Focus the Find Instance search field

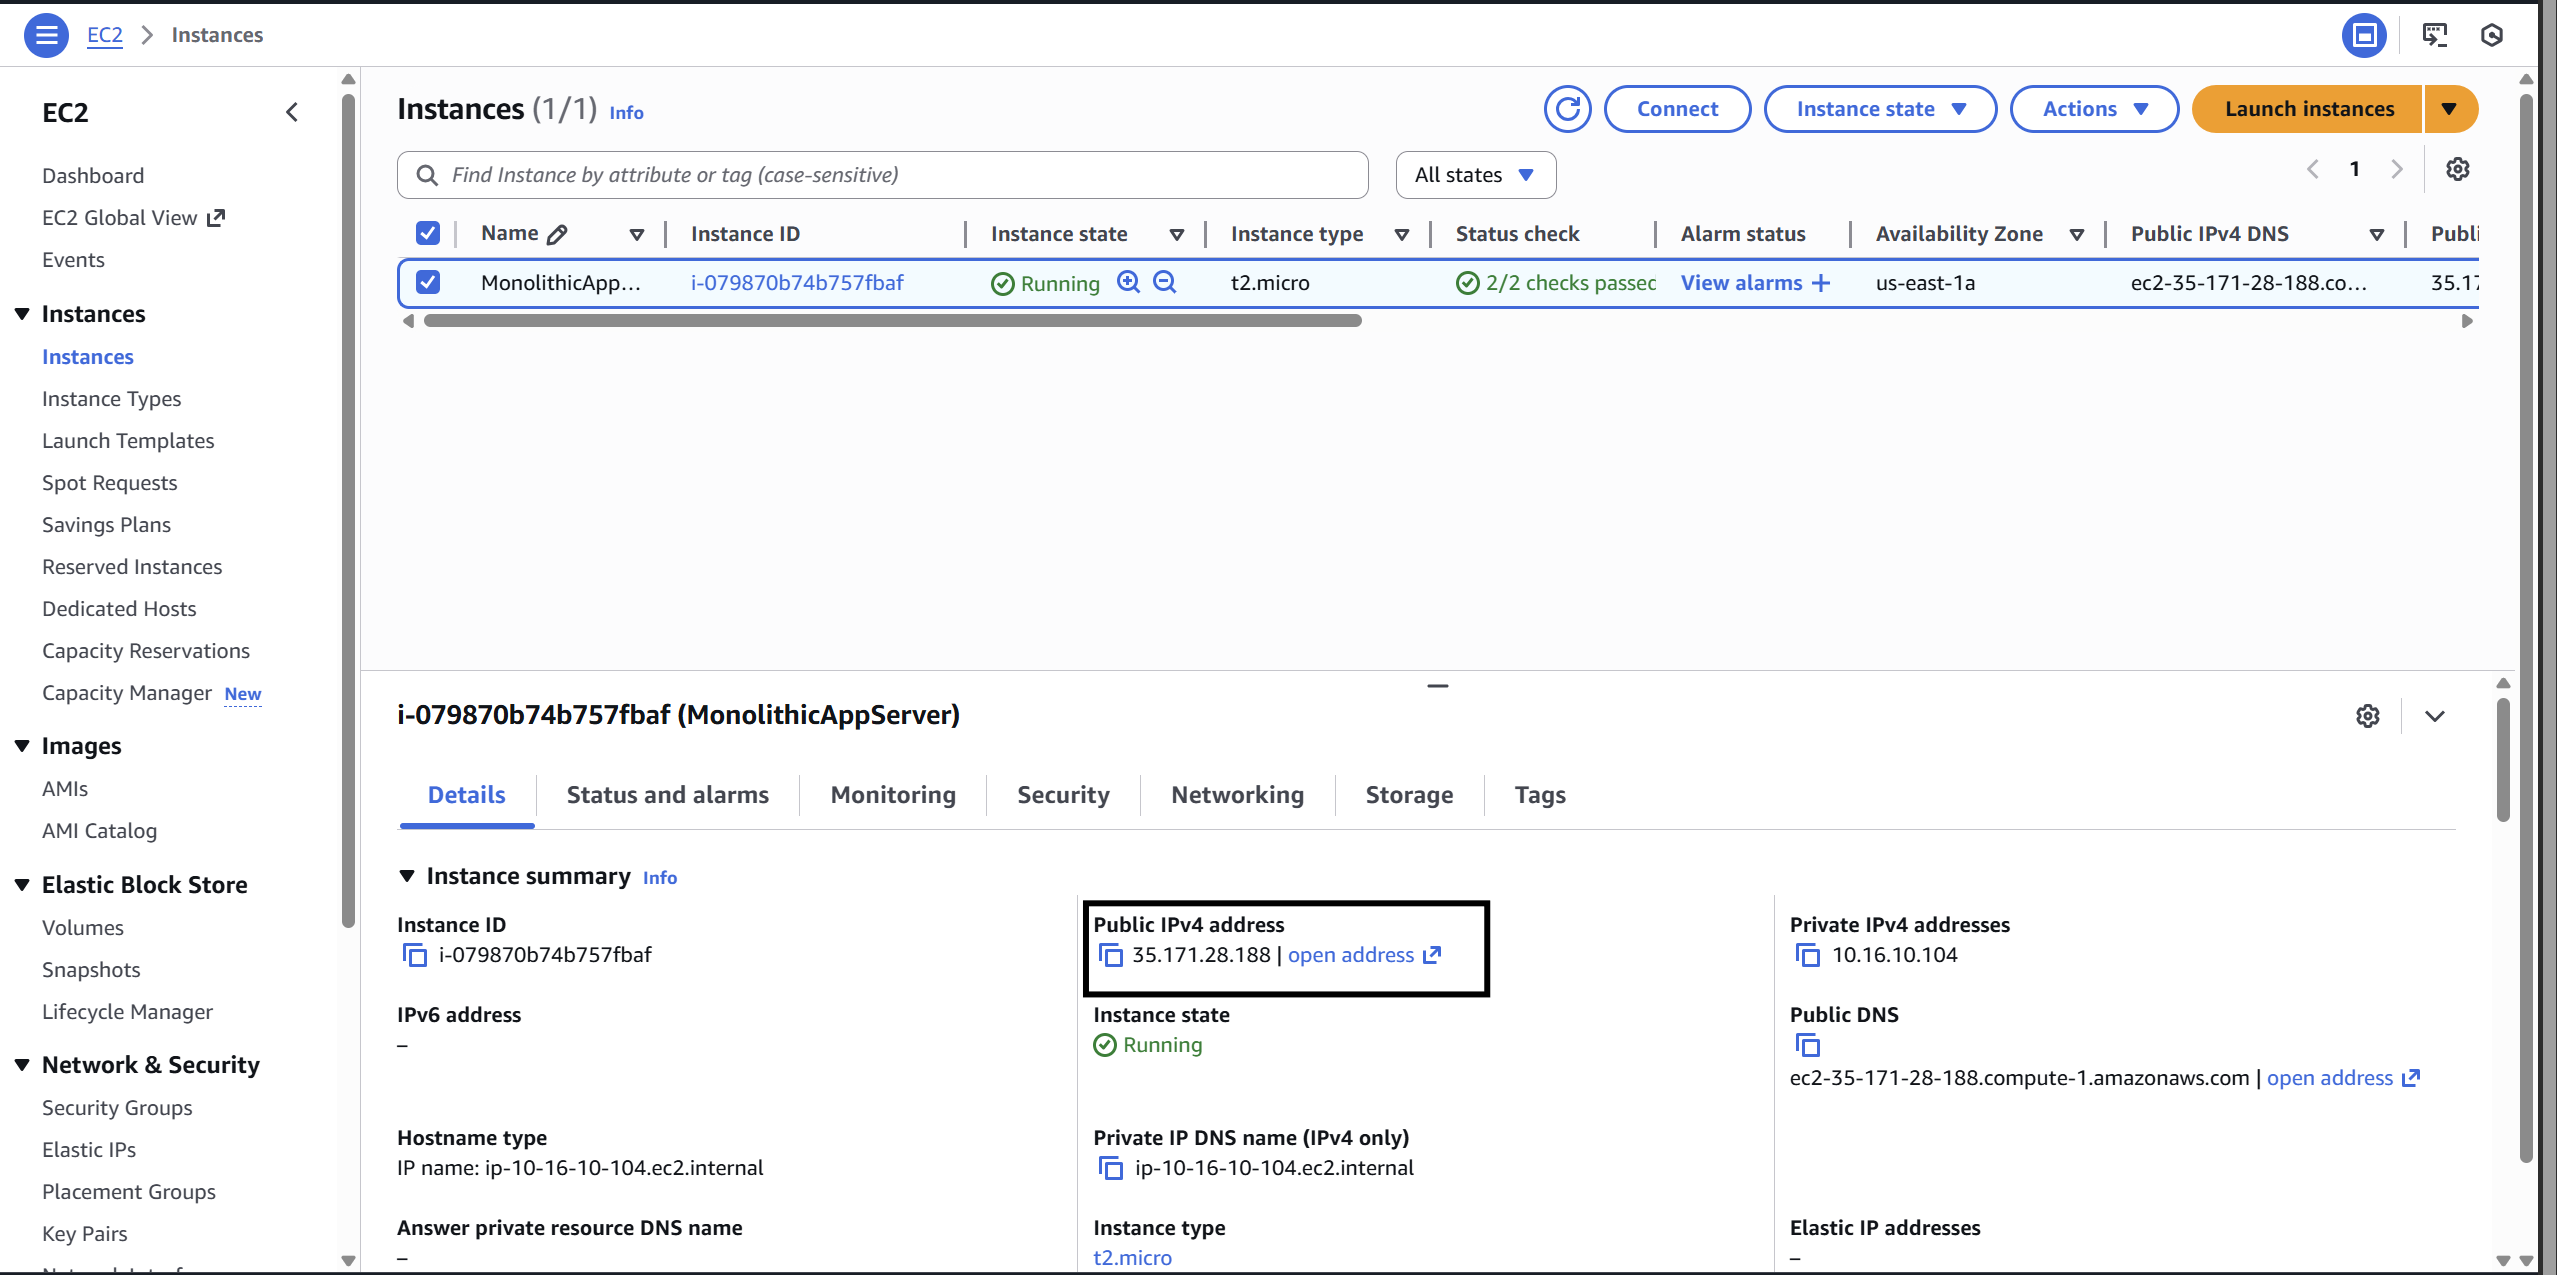click(x=883, y=175)
